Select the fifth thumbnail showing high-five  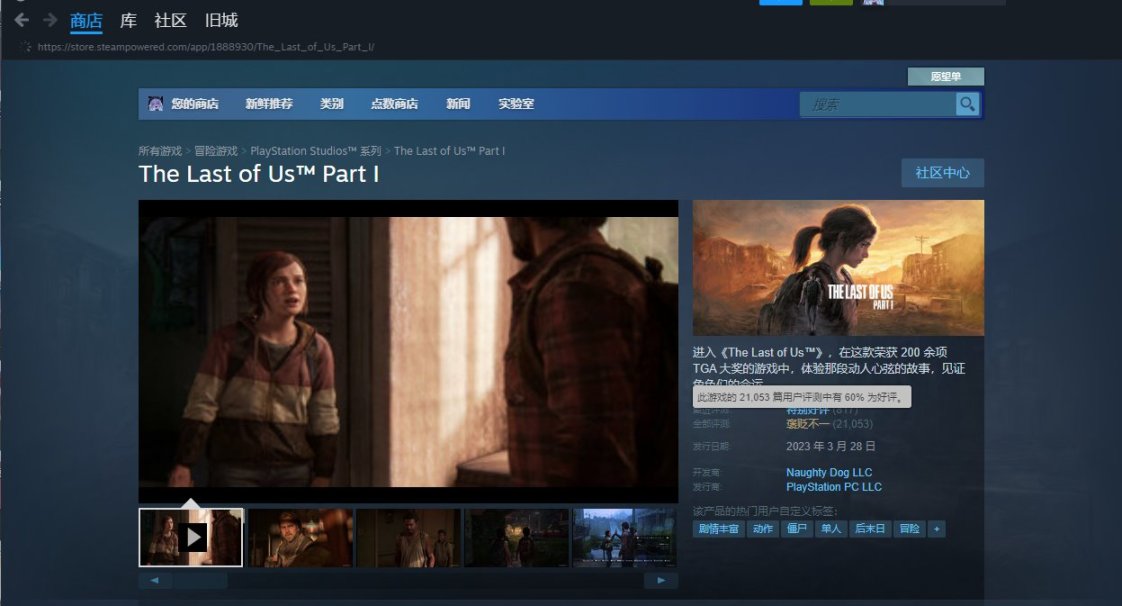(624, 537)
